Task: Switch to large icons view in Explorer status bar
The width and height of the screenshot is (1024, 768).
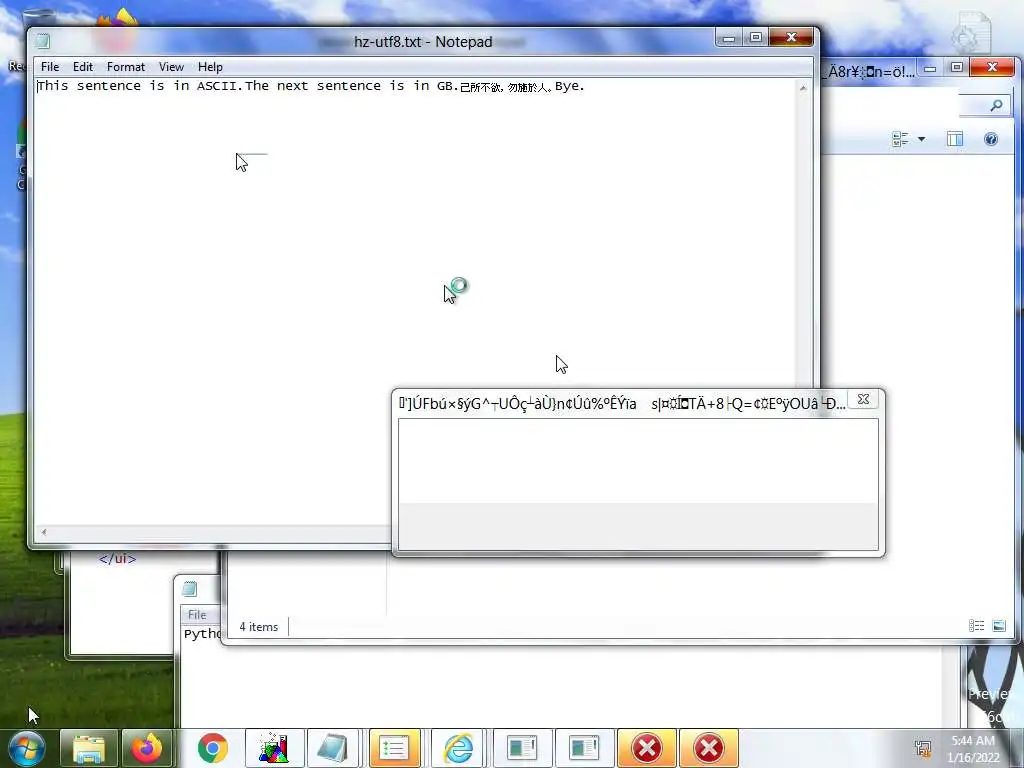Action: [999, 626]
